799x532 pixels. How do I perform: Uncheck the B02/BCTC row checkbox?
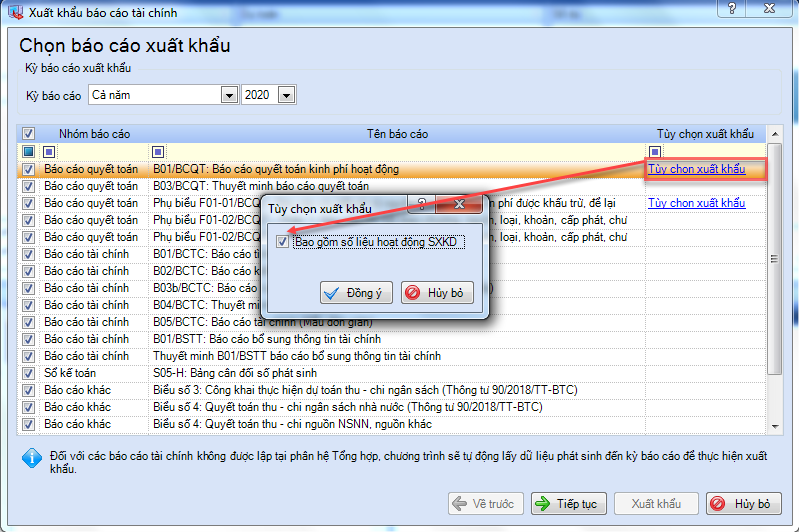[x=28, y=271]
